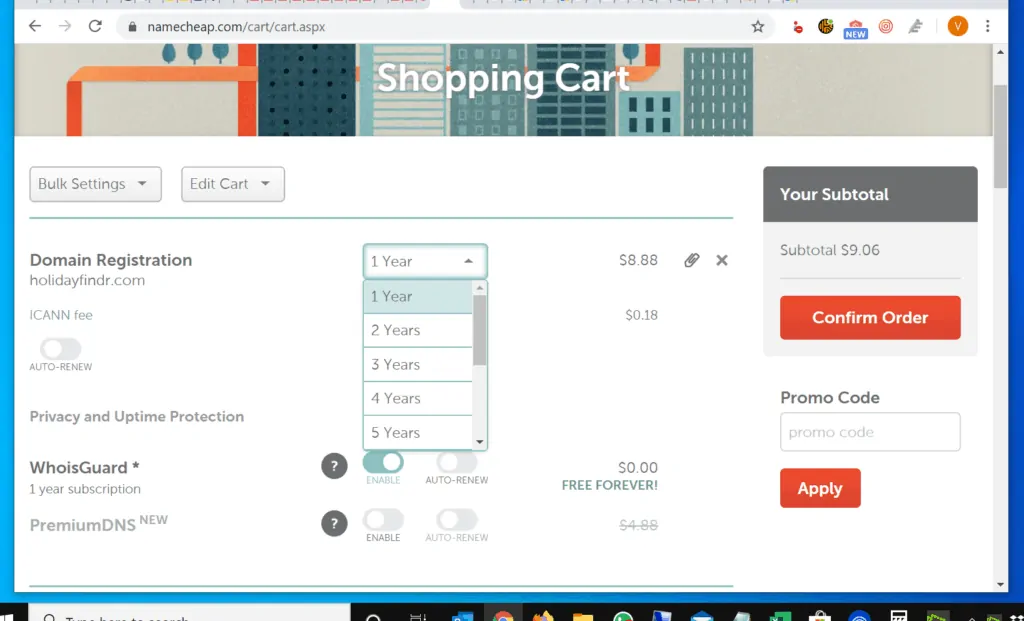Image resolution: width=1024 pixels, height=621 pixels.
Task: Click the page scrollbar's up arrow
Action: pos(1000,52)
